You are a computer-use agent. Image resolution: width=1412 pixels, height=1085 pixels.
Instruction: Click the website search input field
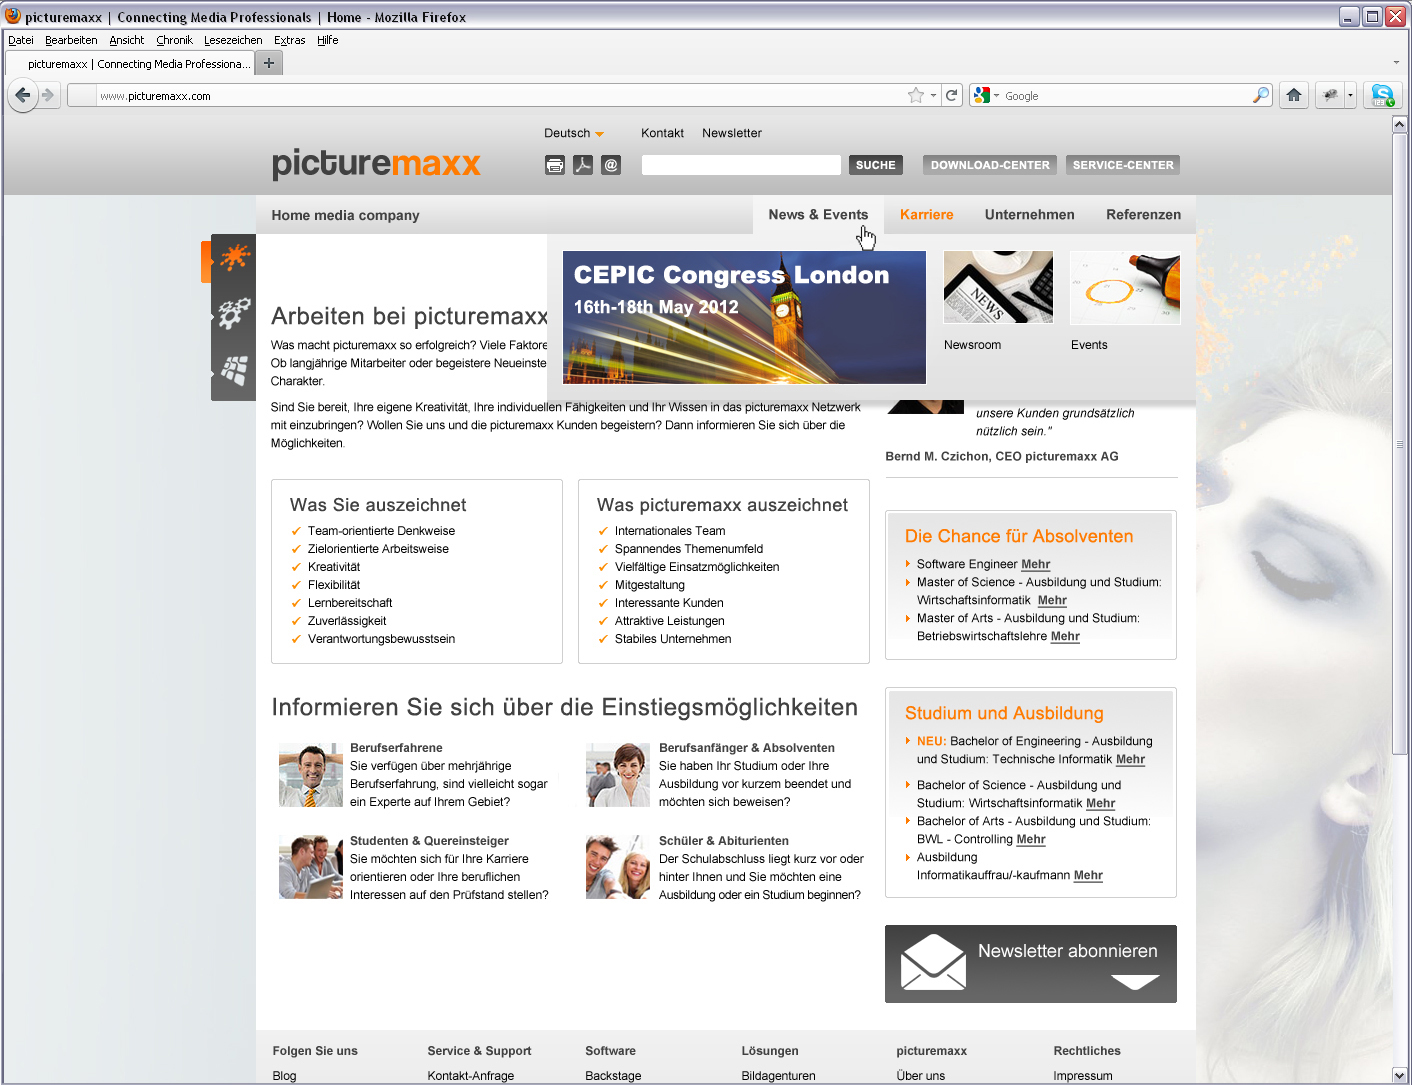click(741, 165)
